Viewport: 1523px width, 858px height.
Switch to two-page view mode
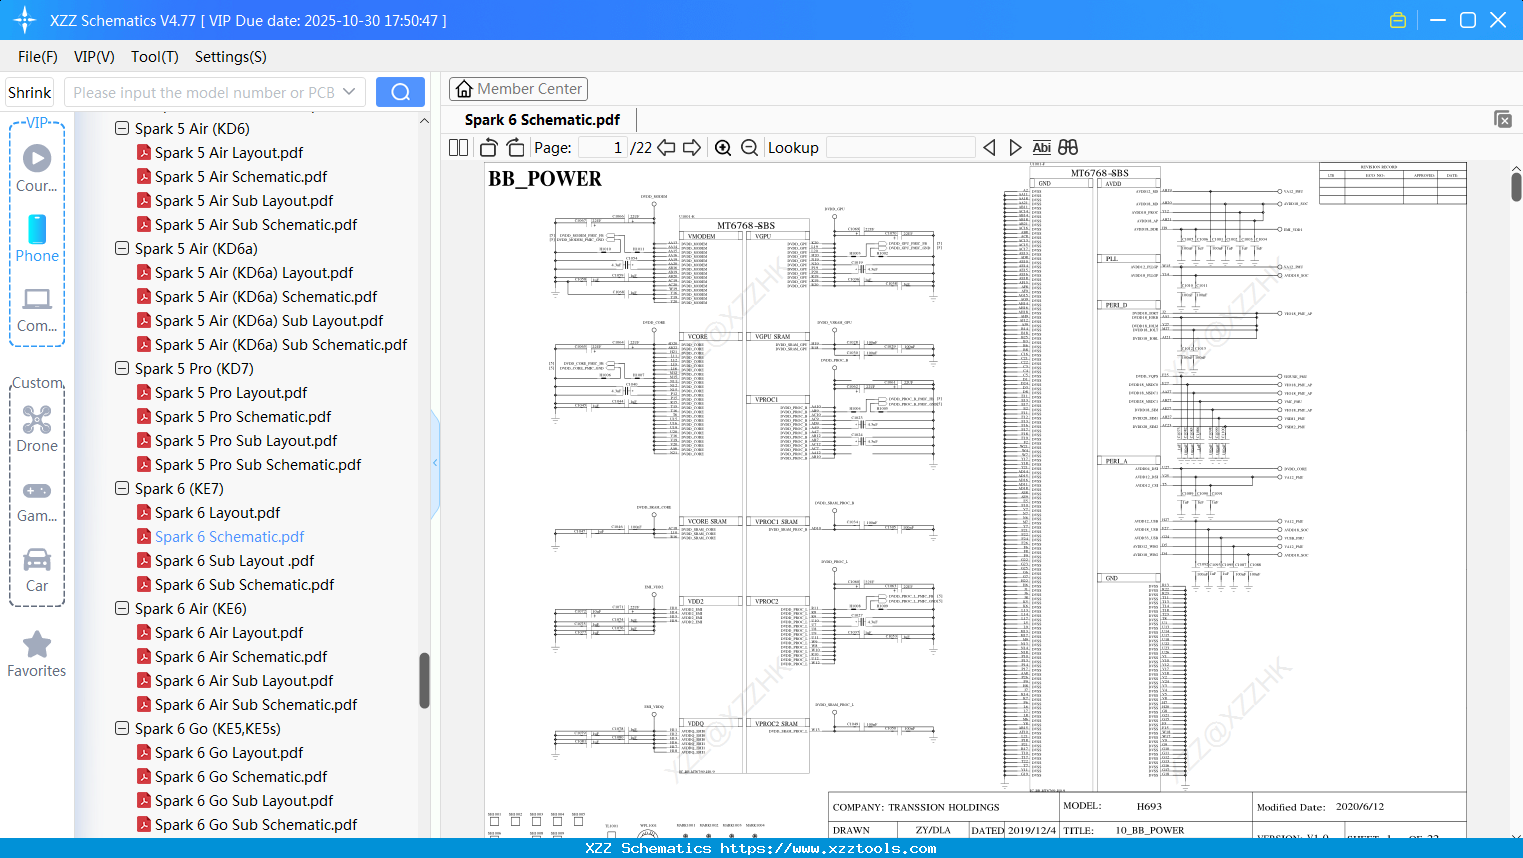click(458, 147)
